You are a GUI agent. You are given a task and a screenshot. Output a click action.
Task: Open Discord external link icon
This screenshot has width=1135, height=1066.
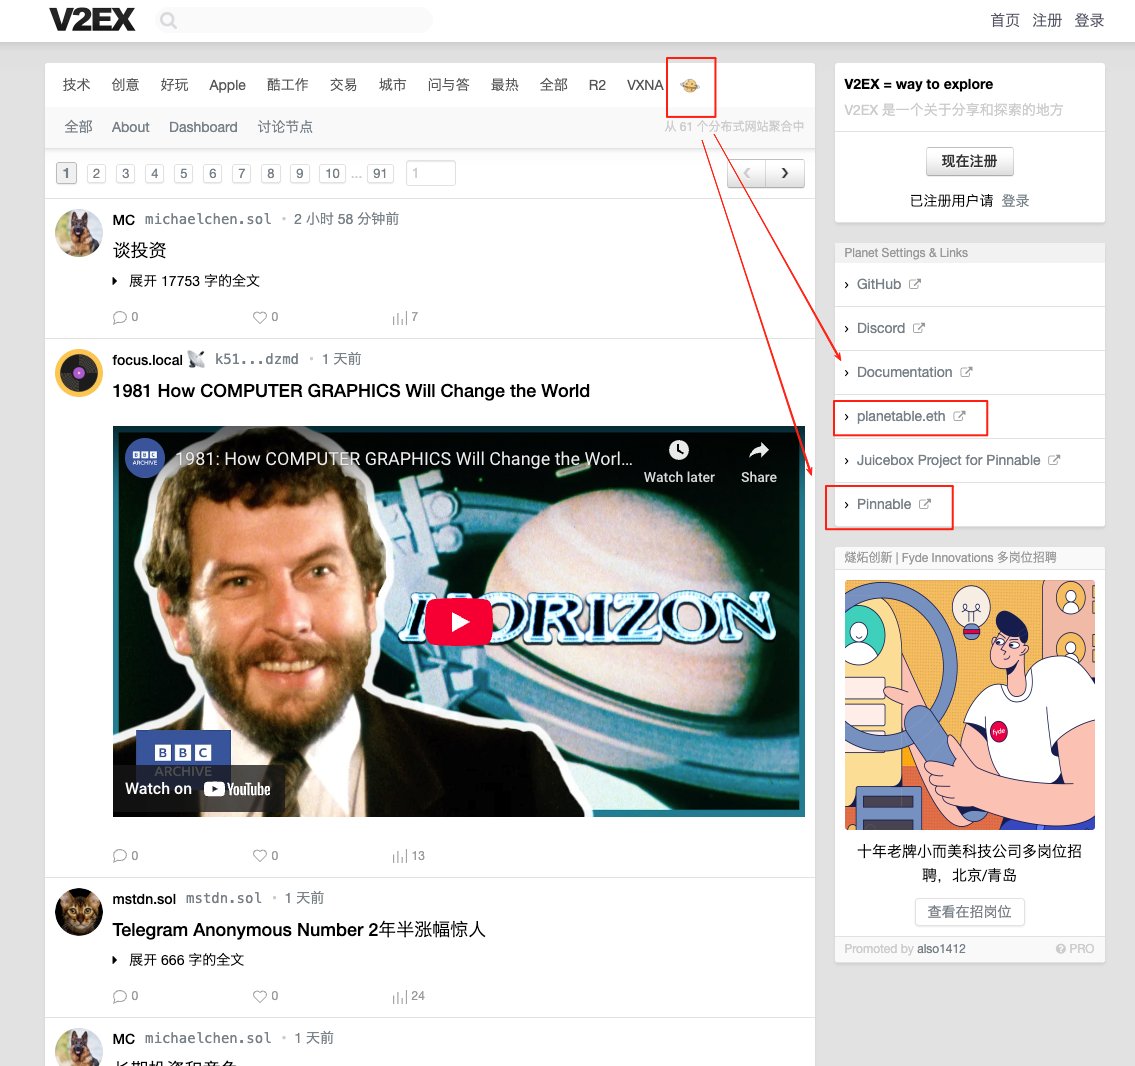(919, 329)
